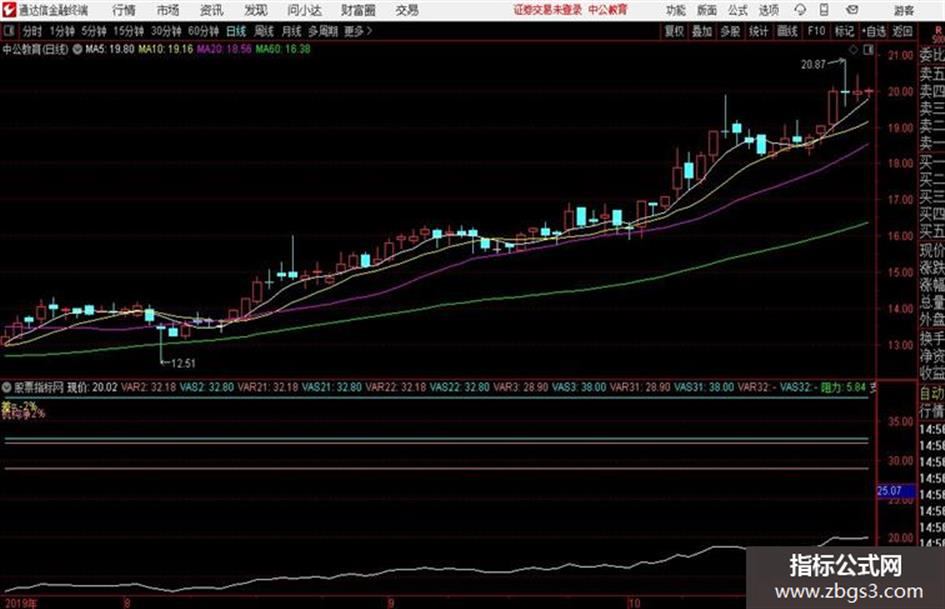Click the MA10: 19.16 indicator value
The width and height of the screenshot is (945, 609).
click(166, 49)
